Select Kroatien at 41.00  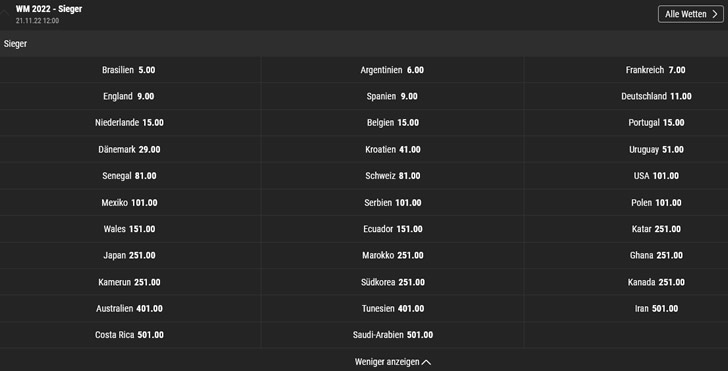pos(392,150)
